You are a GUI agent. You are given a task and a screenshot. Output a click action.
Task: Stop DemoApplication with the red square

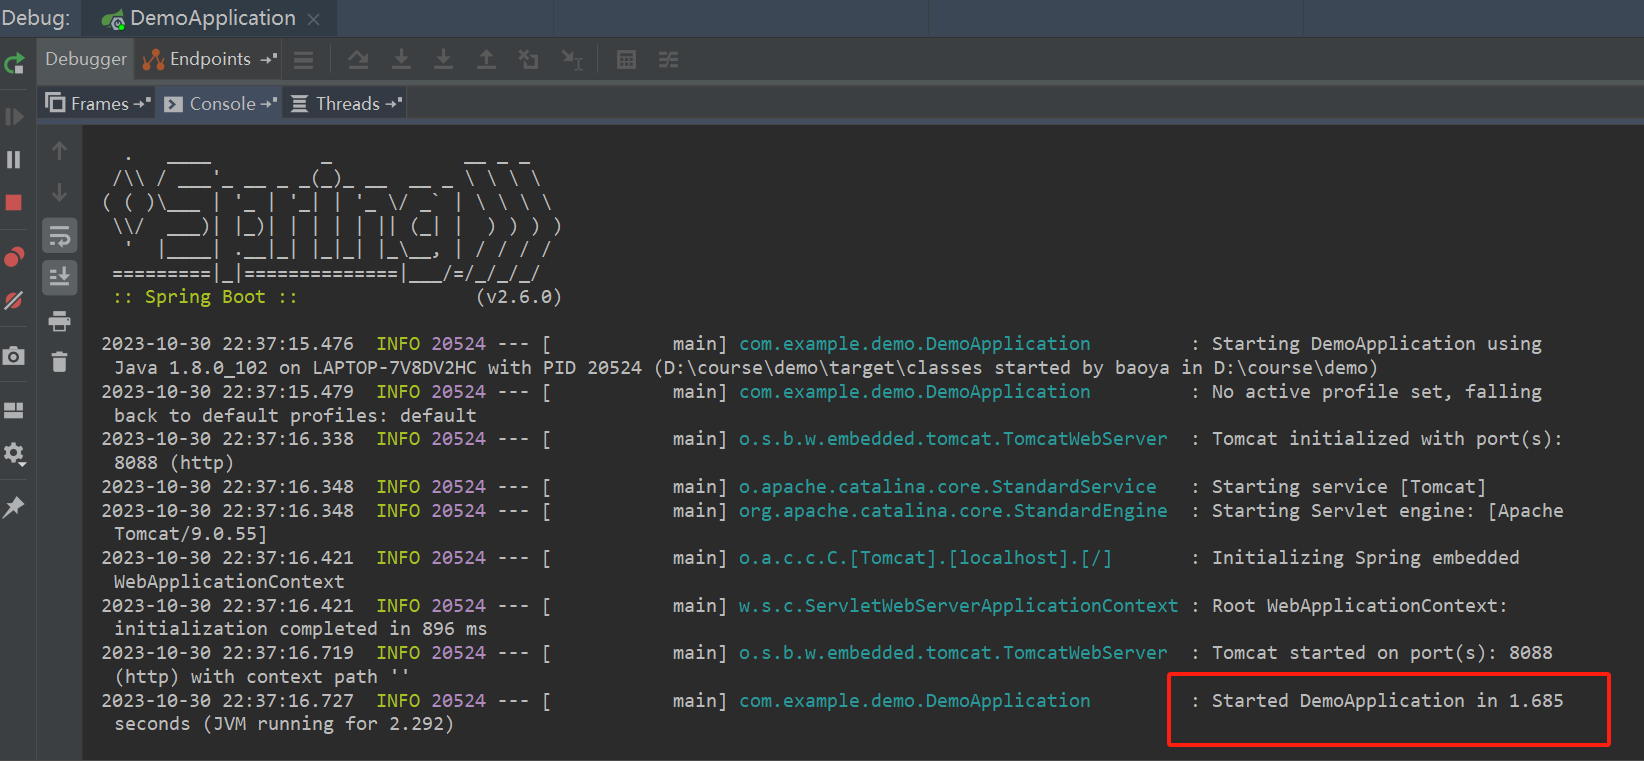pyautogui.click(x=14, y=203)
